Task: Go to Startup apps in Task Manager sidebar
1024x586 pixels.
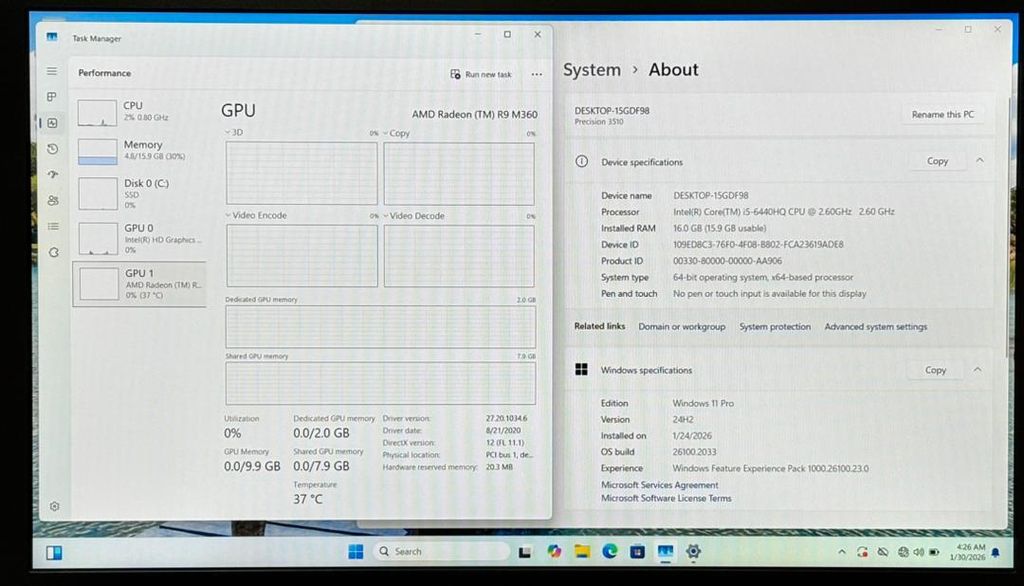Action: (x=52, y=174)
